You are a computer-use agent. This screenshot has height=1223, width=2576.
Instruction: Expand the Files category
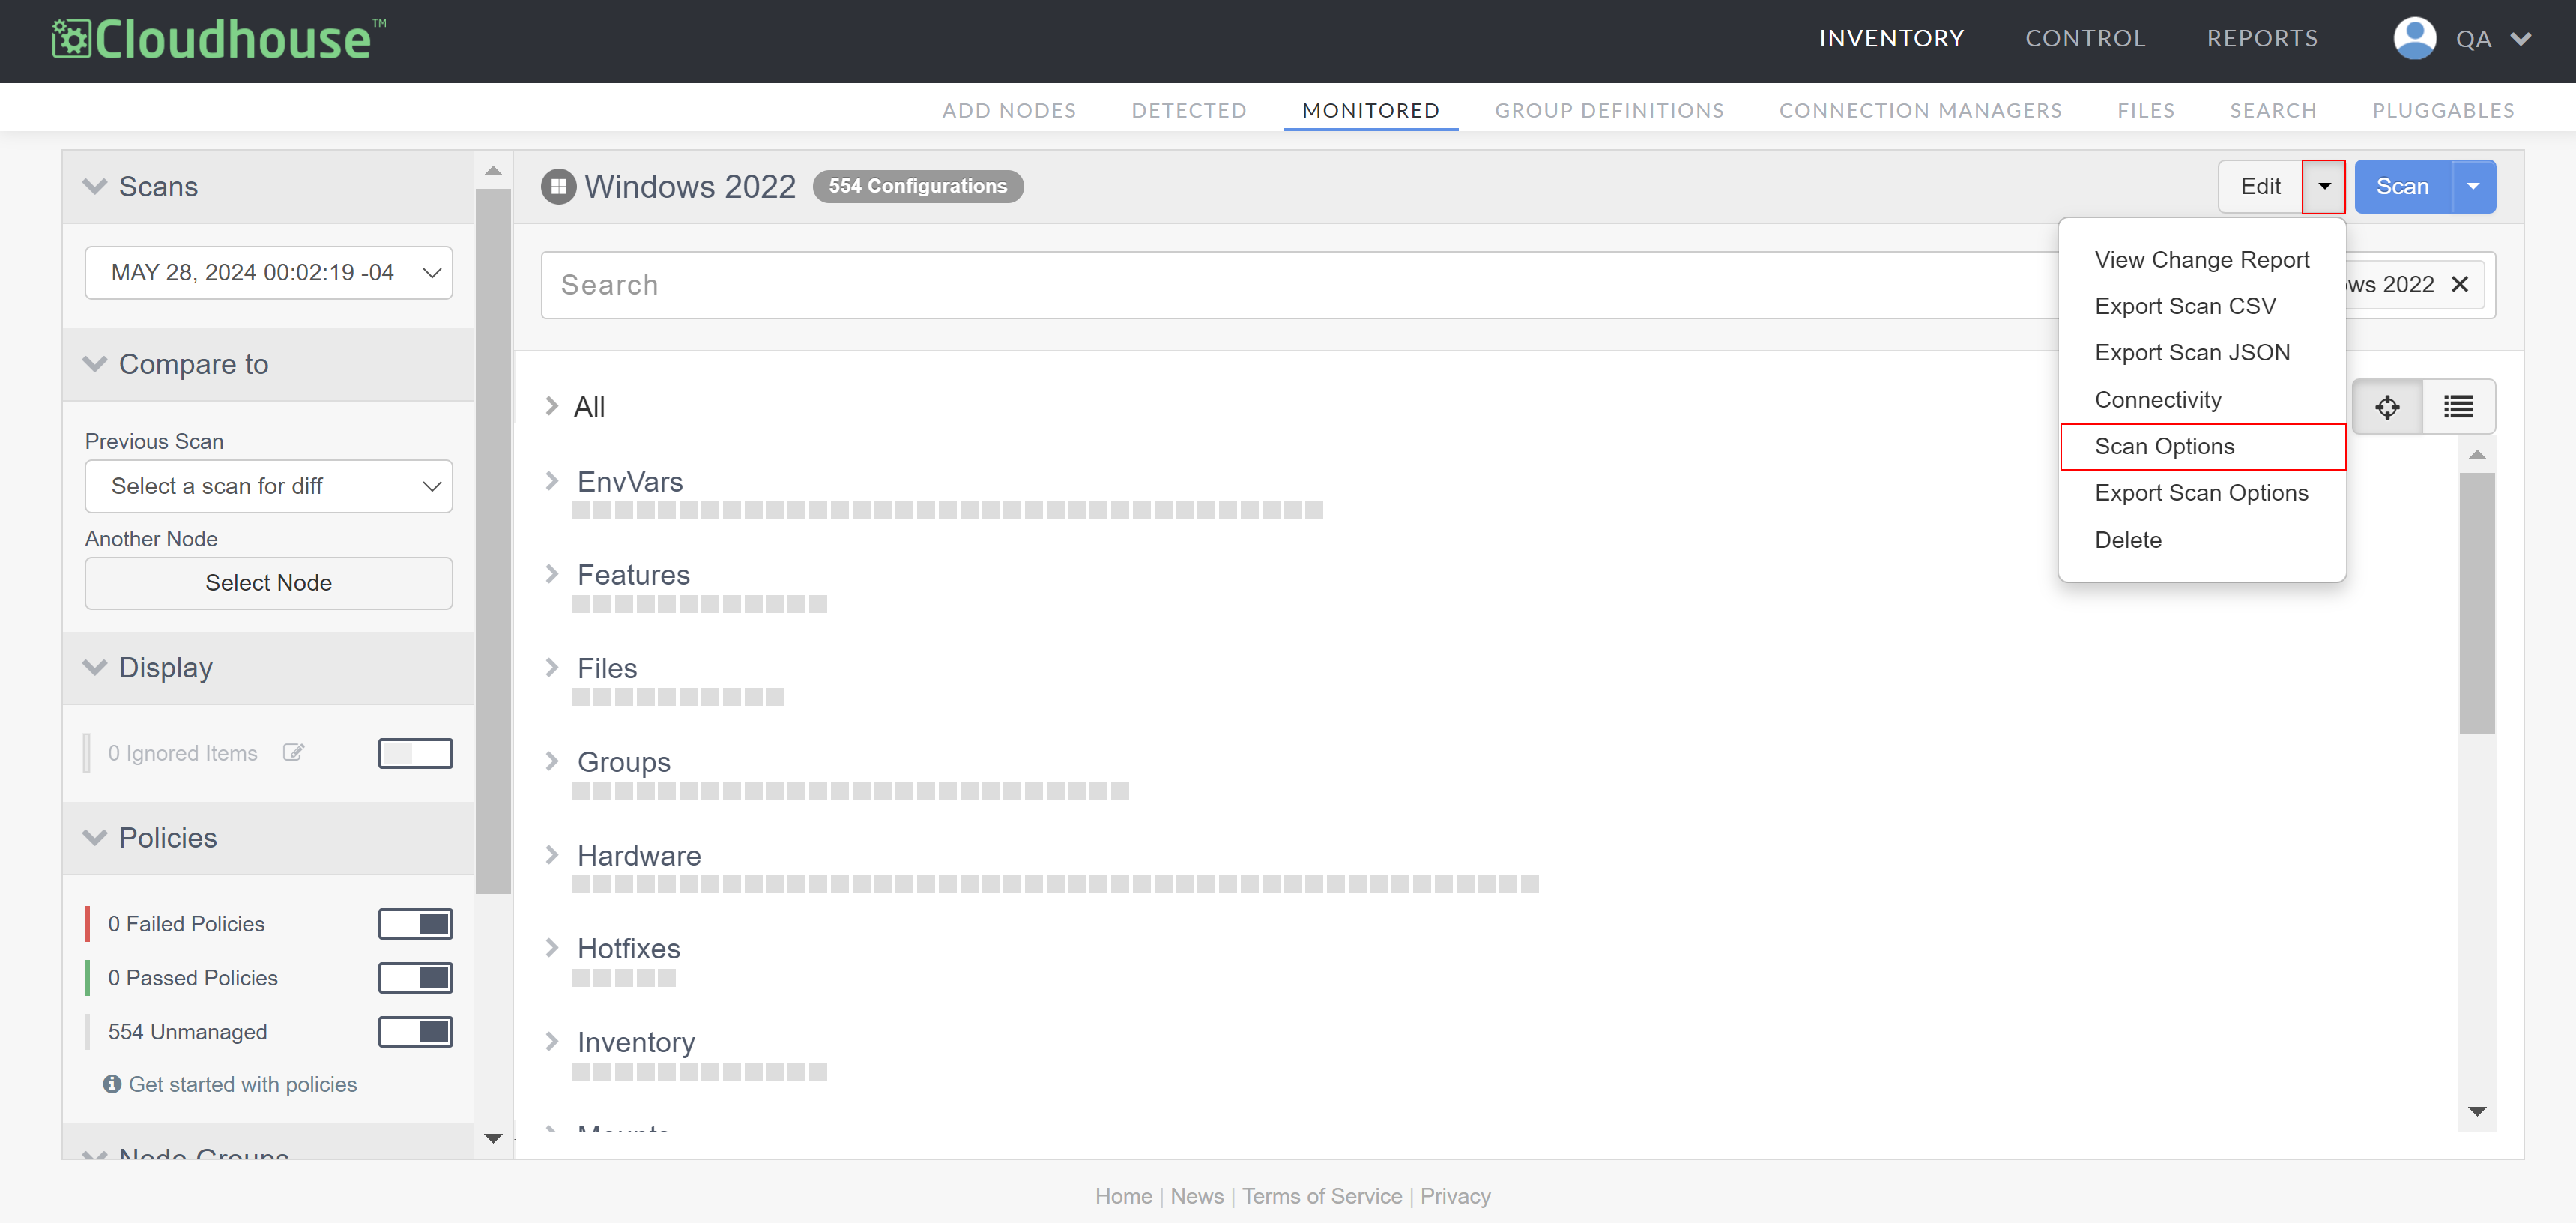552,667
